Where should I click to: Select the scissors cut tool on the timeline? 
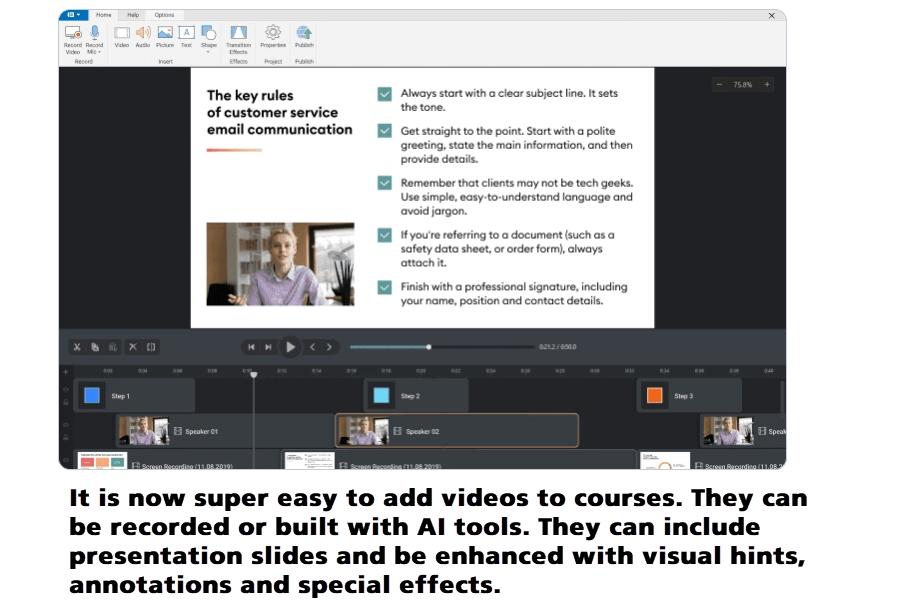[x=77, y=347]
